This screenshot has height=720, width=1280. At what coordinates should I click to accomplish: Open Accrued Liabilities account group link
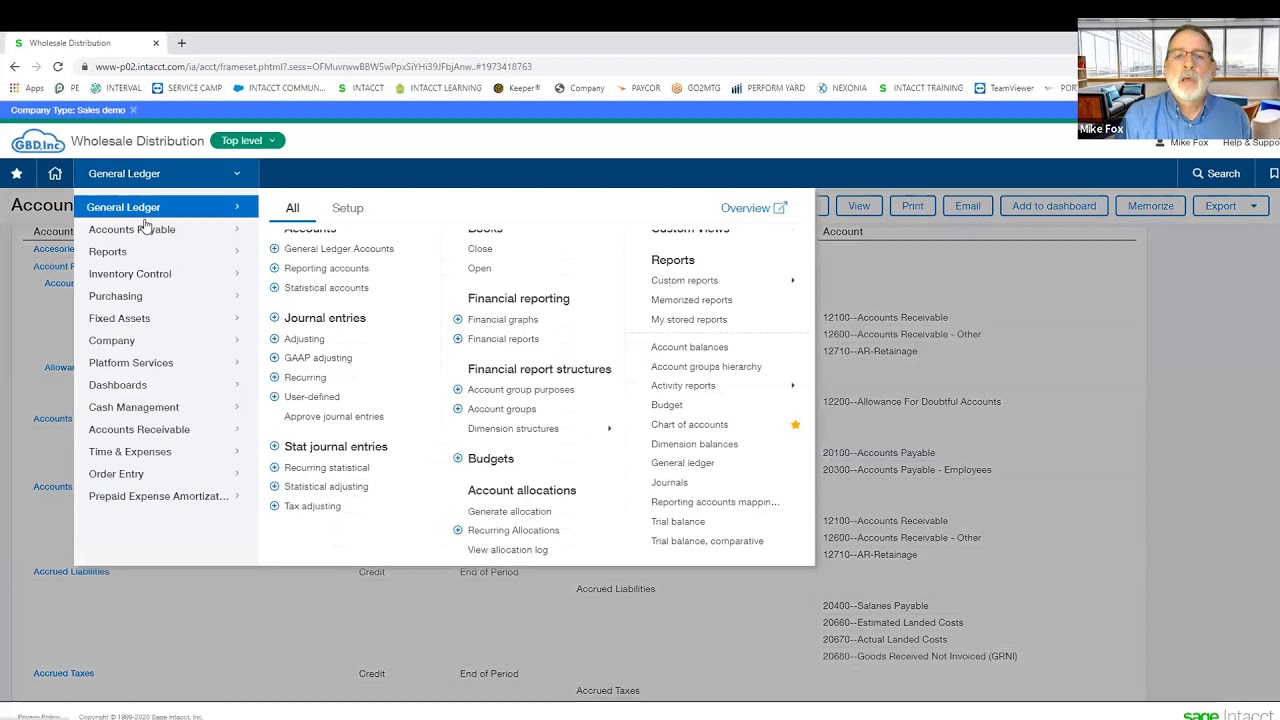tap(71, 572)
